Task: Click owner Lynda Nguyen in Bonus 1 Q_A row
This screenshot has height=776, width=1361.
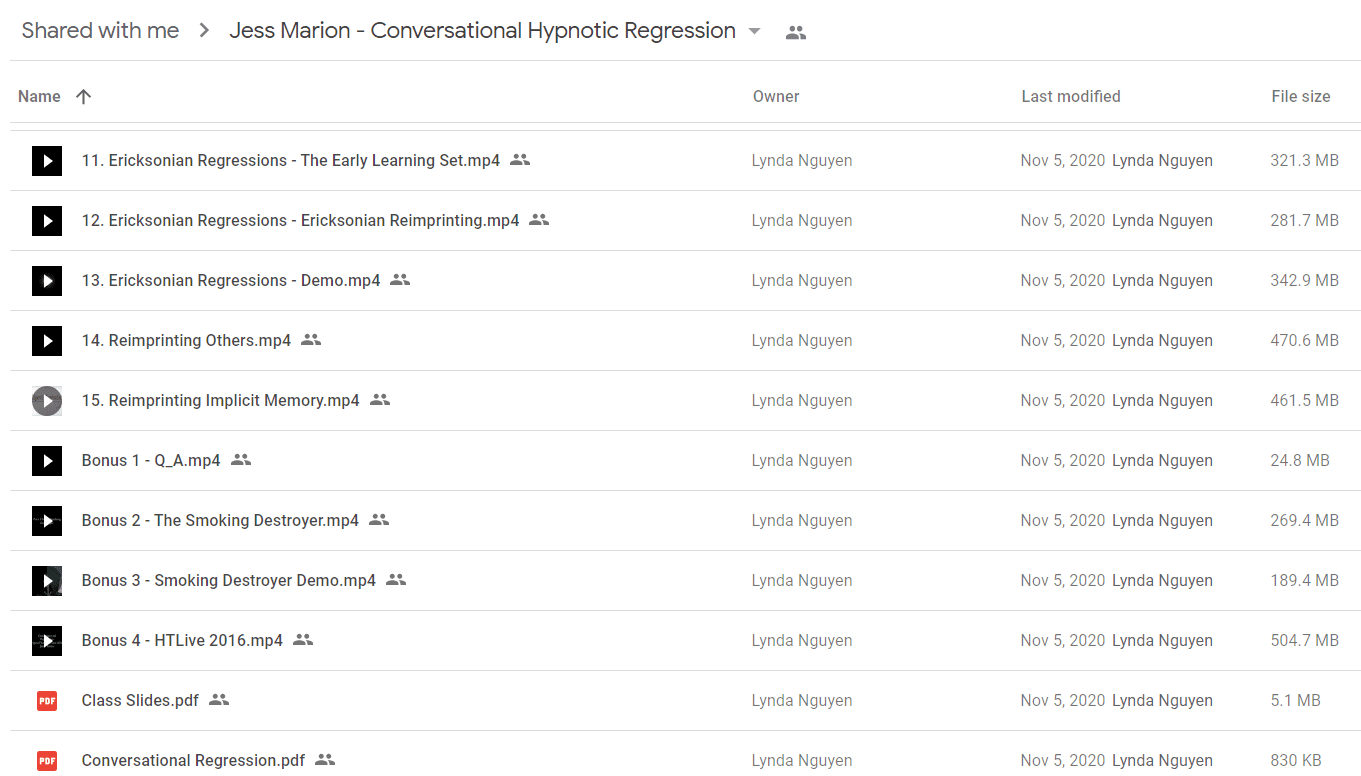Action: (802, 460)
